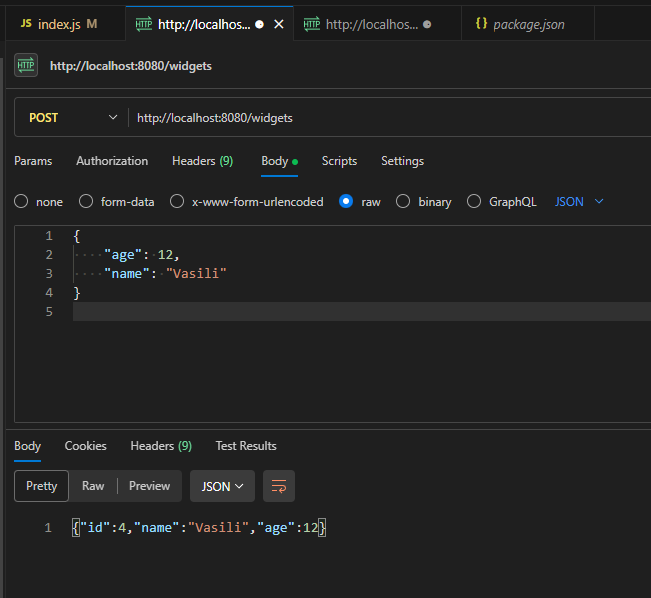
Task: Open the Params request tab
Action: coord(33,161)
